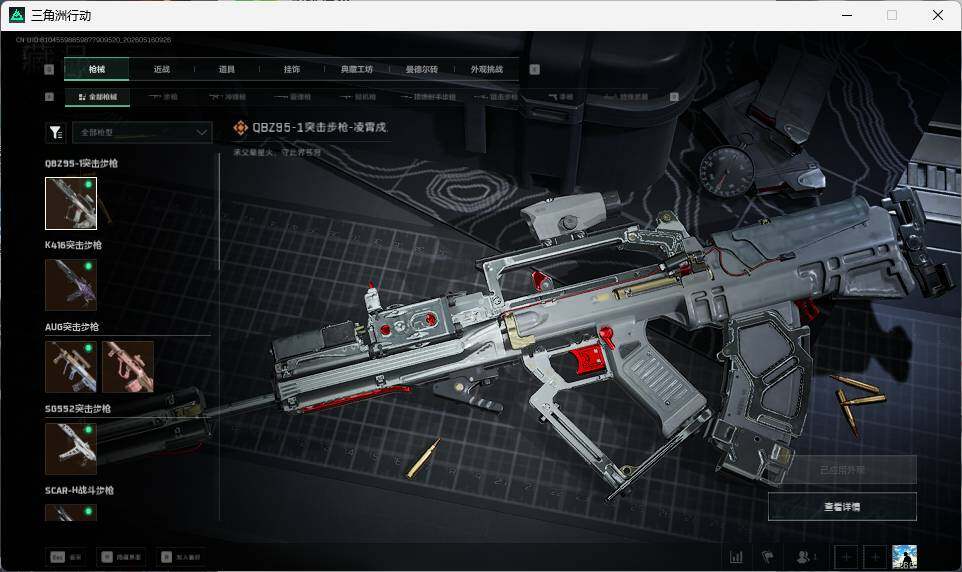Maximize the 三角洲行动 window

coord(892,15)
